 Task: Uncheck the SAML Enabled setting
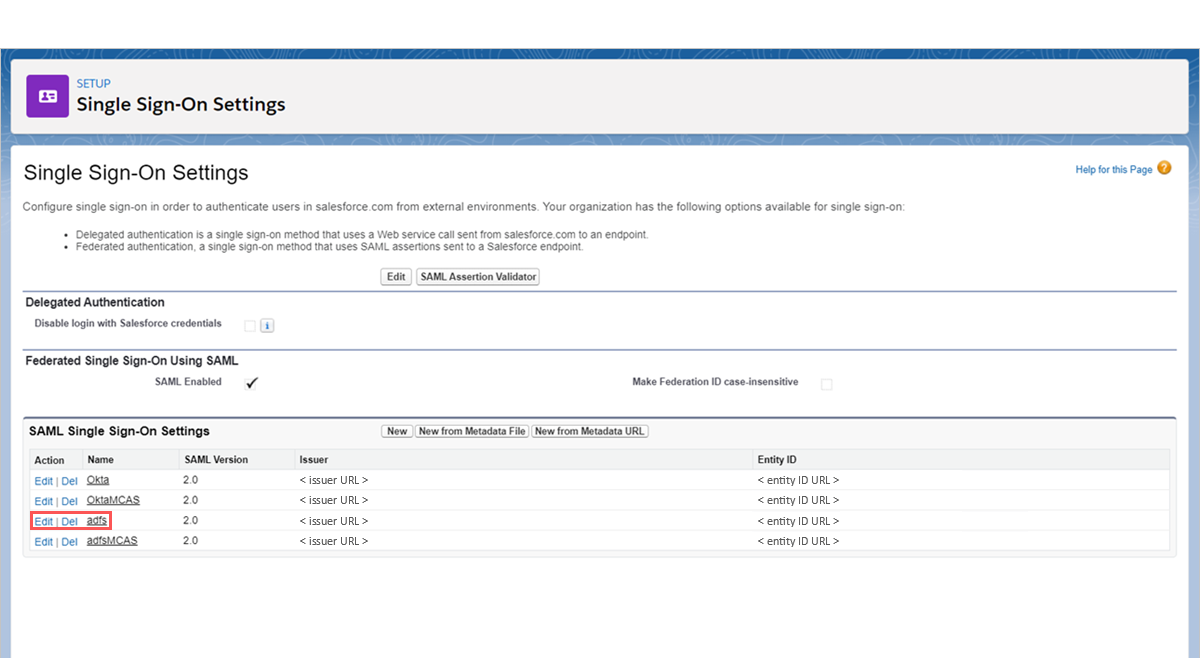pos(252,381)
